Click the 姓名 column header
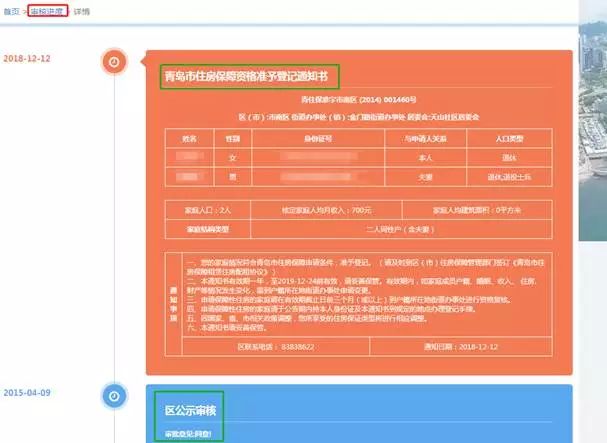Image resolution: width=607 pixels, height=443 pixels. pyautogui.click(x=189, y=138)
